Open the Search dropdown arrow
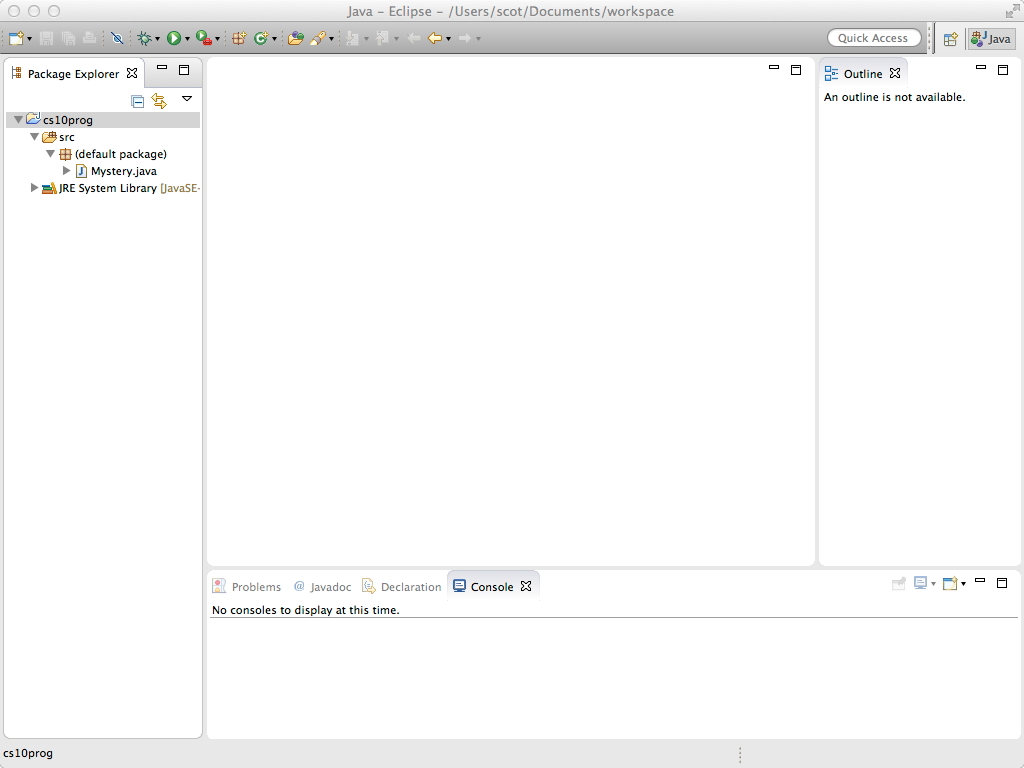This screenshot has height=768, width=1024. coord(332,39)
